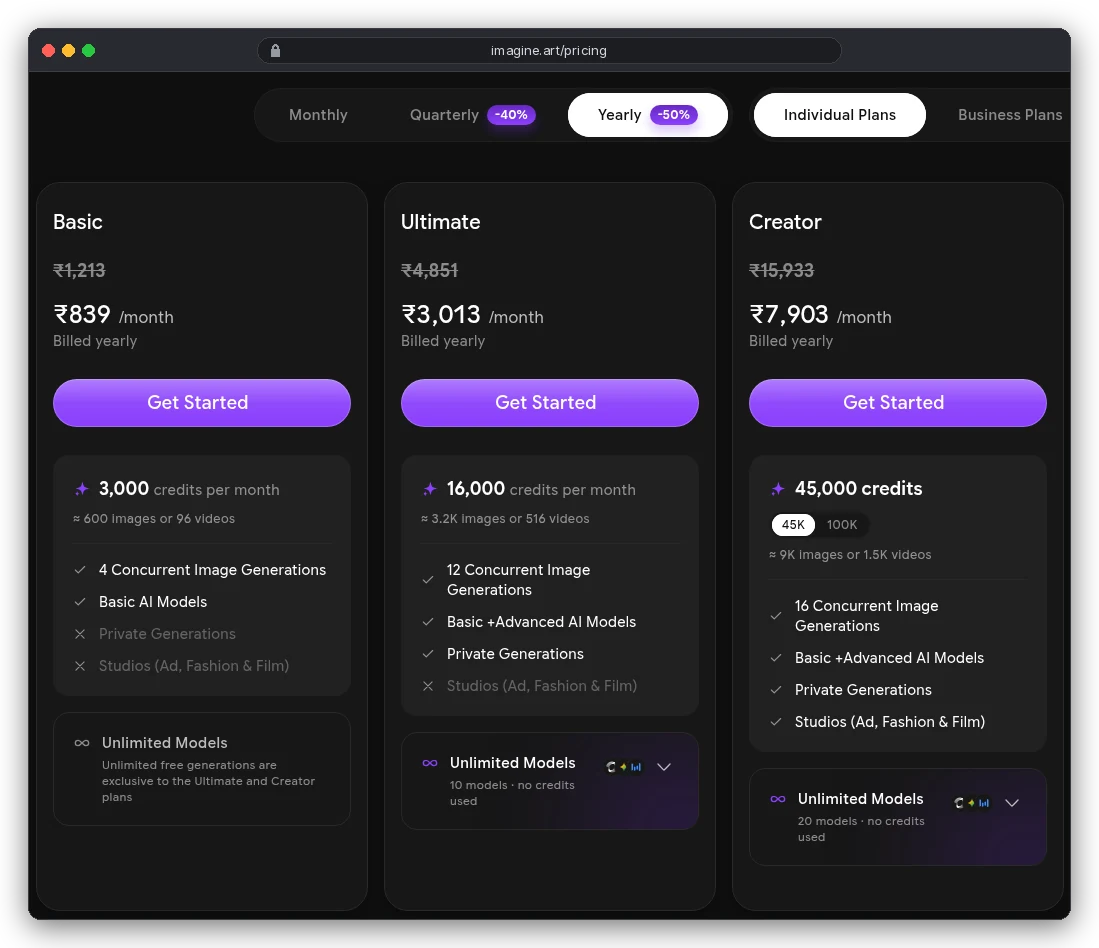
Task: Click the model logos in Ultimate card
Action: click(624, 767)
